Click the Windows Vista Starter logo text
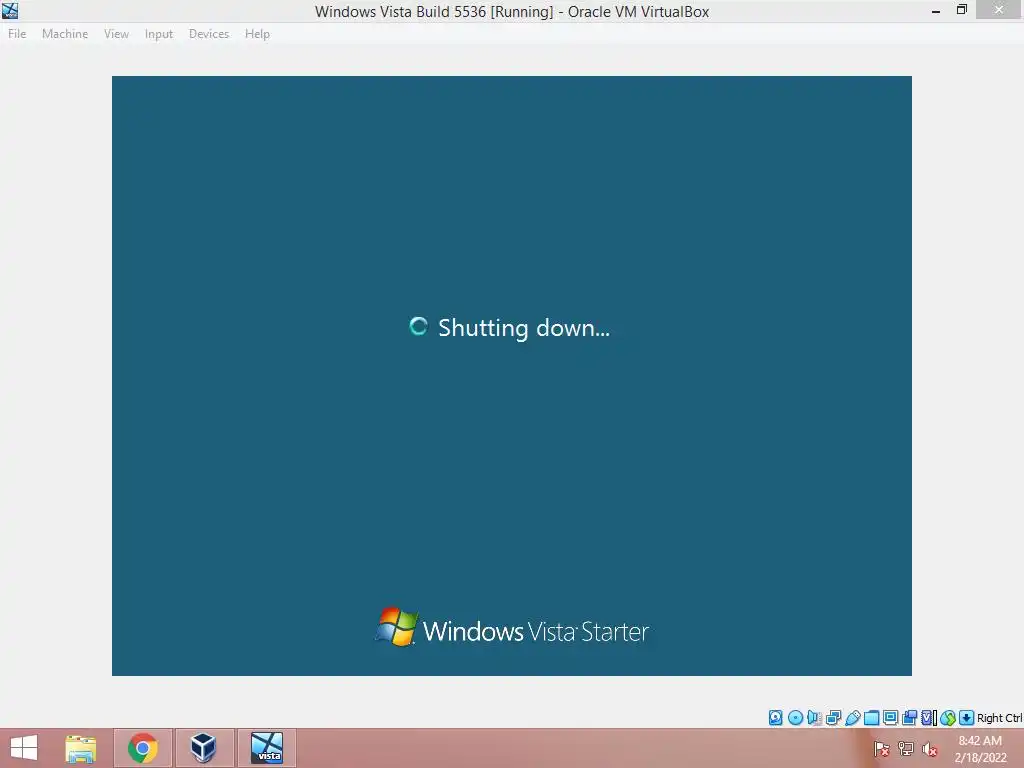This screenshot has width=1024, height=768. click(x=536, y=632)
